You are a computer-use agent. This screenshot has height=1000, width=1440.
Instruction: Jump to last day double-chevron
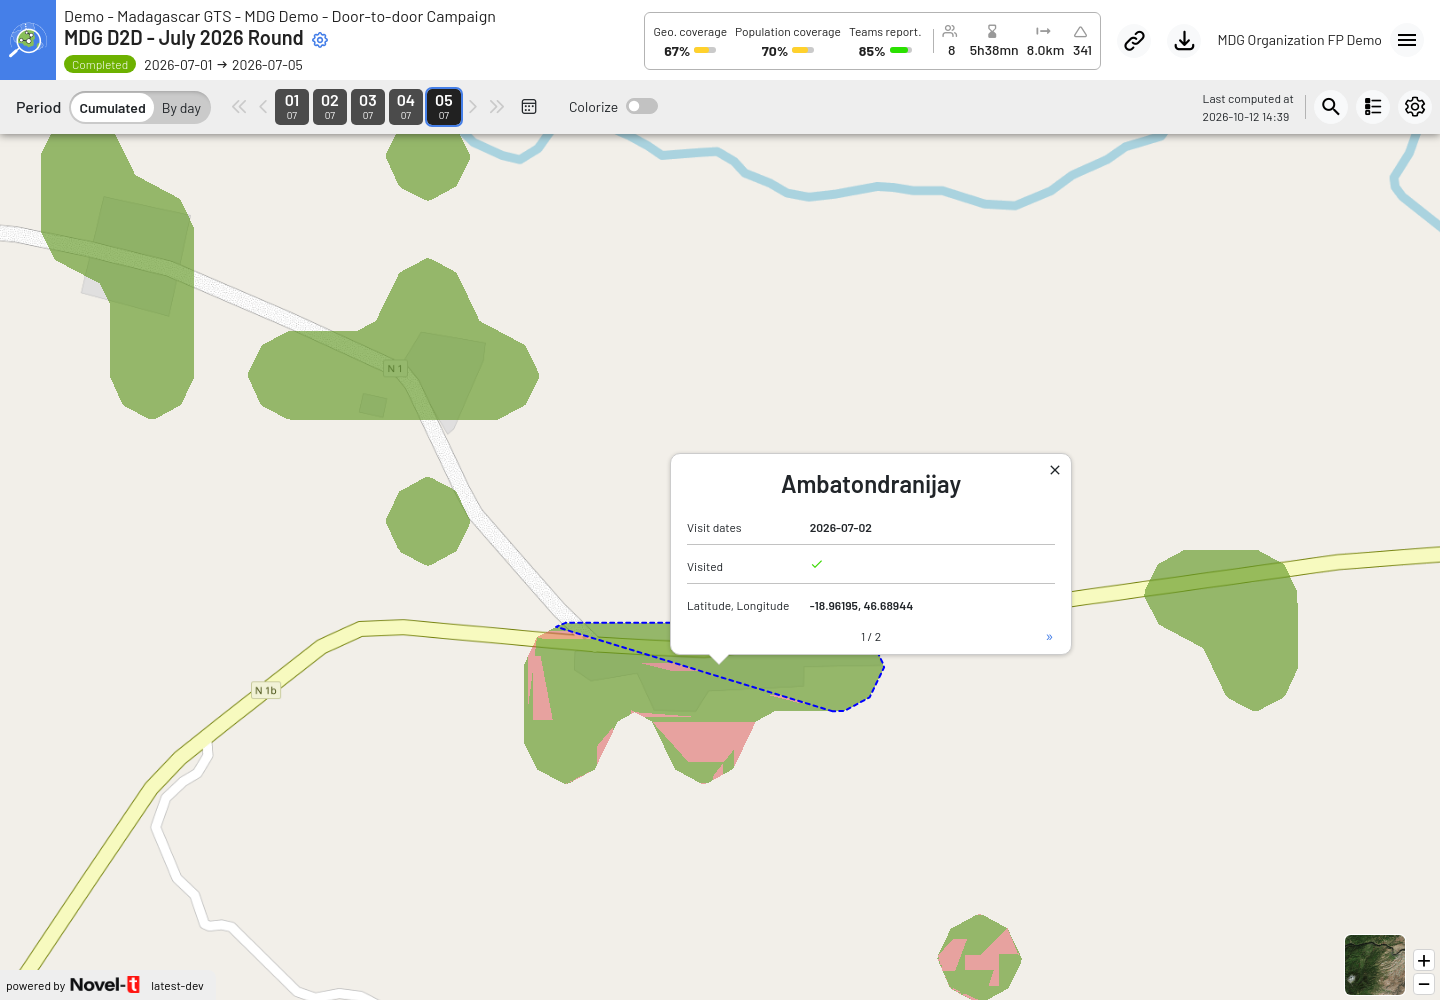tap(497, 107)
